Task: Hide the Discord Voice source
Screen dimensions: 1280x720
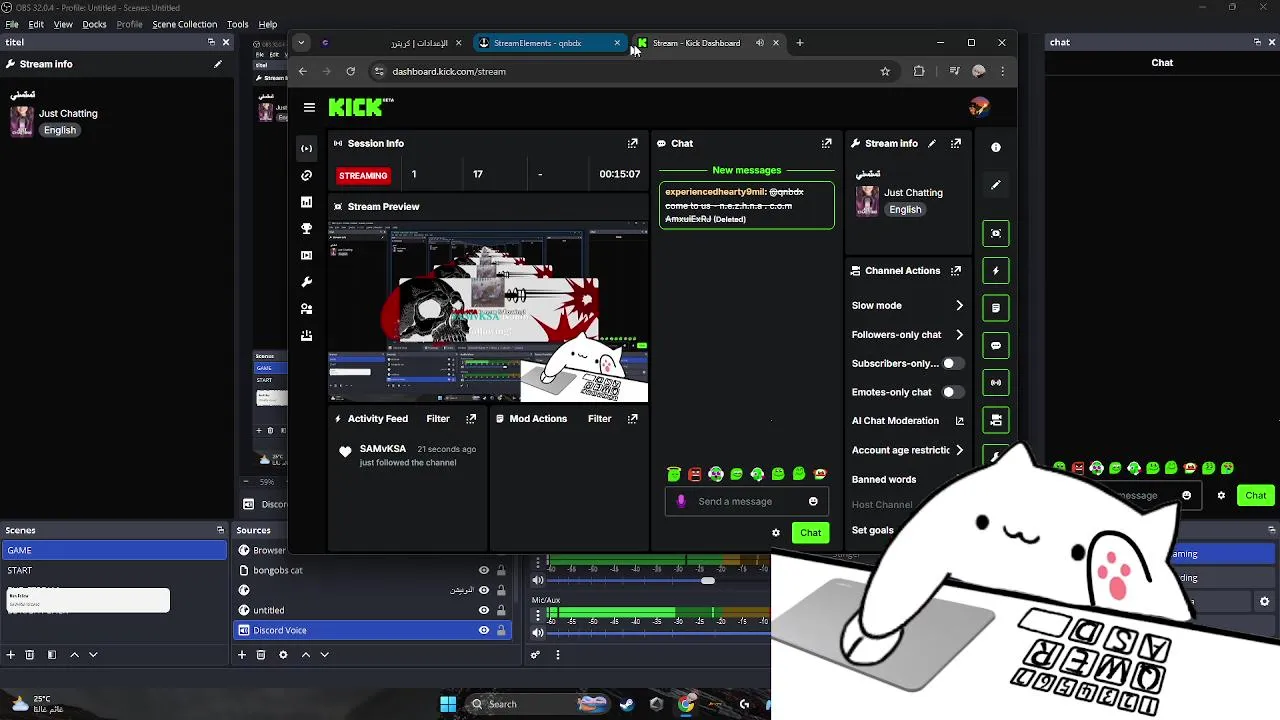Action: [x=484, y=630]
